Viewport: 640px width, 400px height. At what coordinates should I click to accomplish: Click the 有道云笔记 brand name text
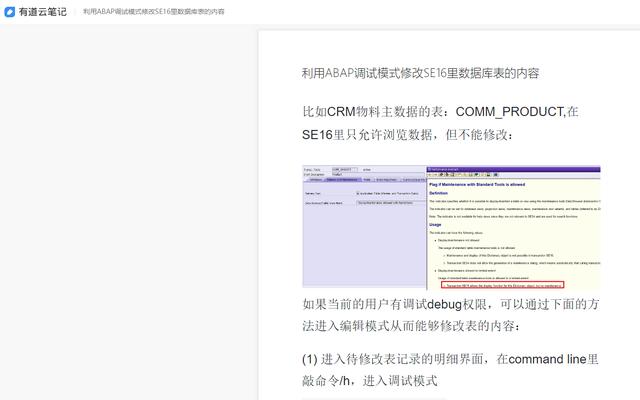click(x=42, y=12)
